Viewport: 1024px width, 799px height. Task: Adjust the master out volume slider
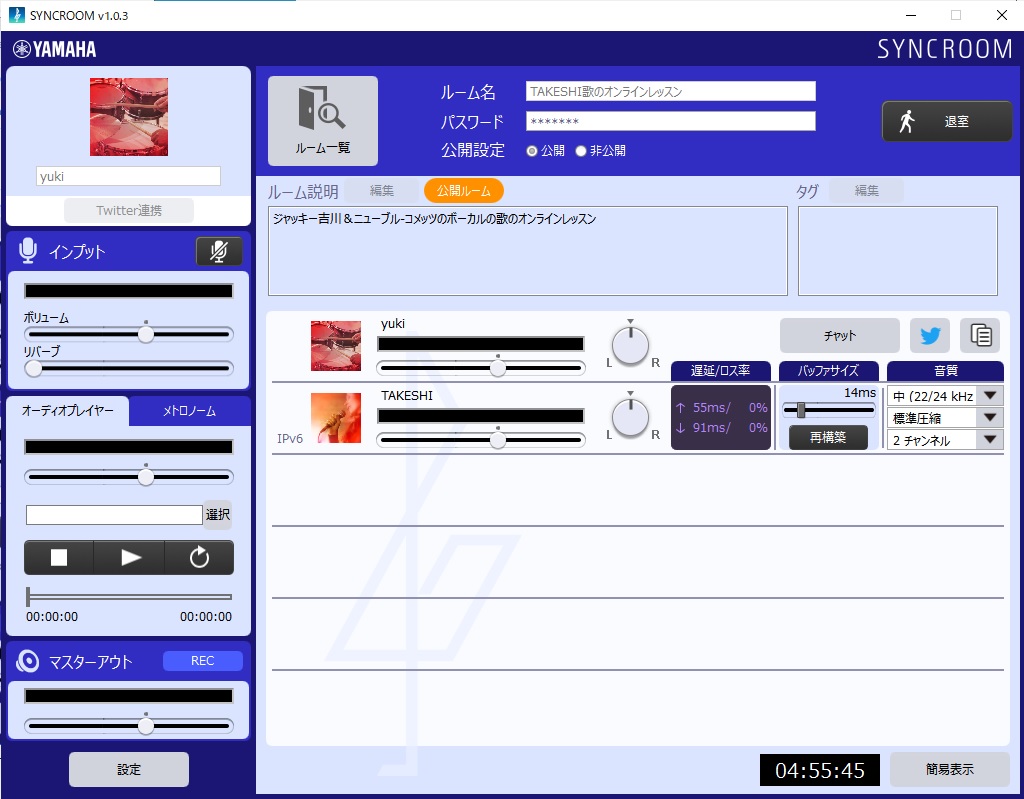click(x=129, y=726)
